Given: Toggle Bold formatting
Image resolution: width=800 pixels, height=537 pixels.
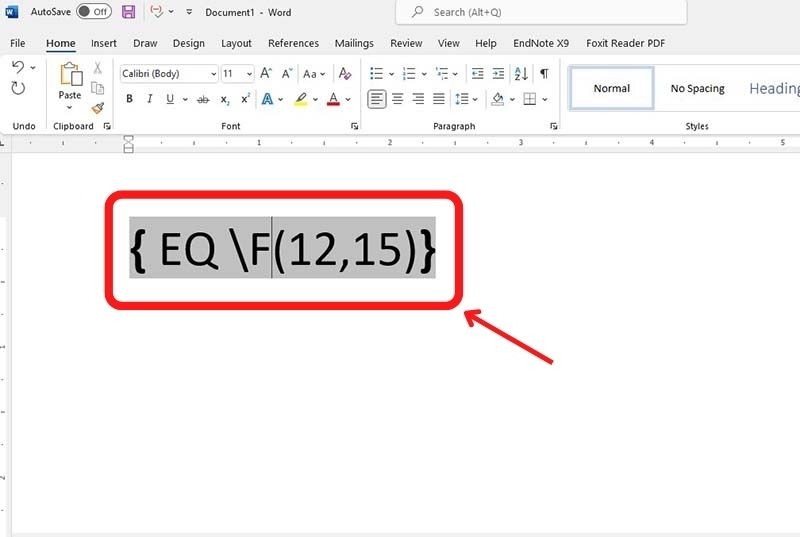Looking at the screenshot, I should tap(129, 99).
